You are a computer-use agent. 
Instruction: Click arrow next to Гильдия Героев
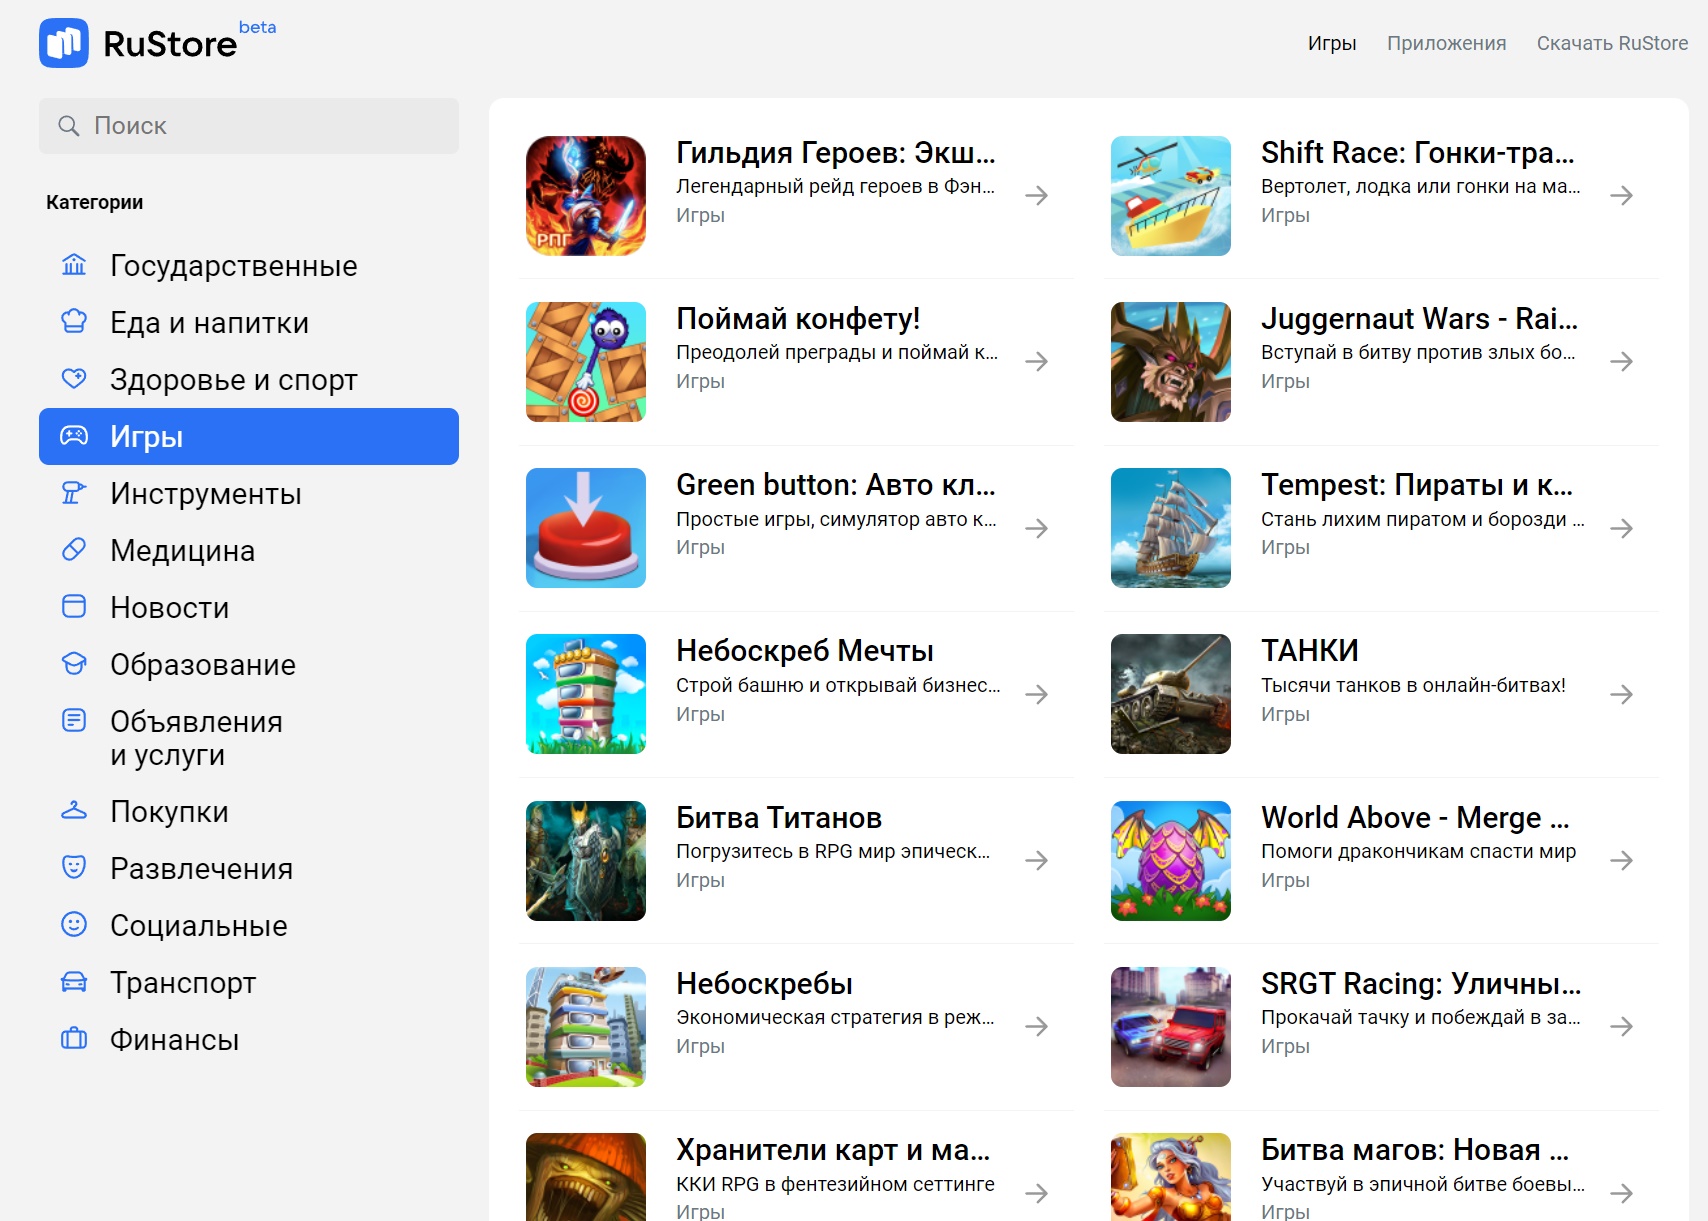click(x=1037, y=195)
